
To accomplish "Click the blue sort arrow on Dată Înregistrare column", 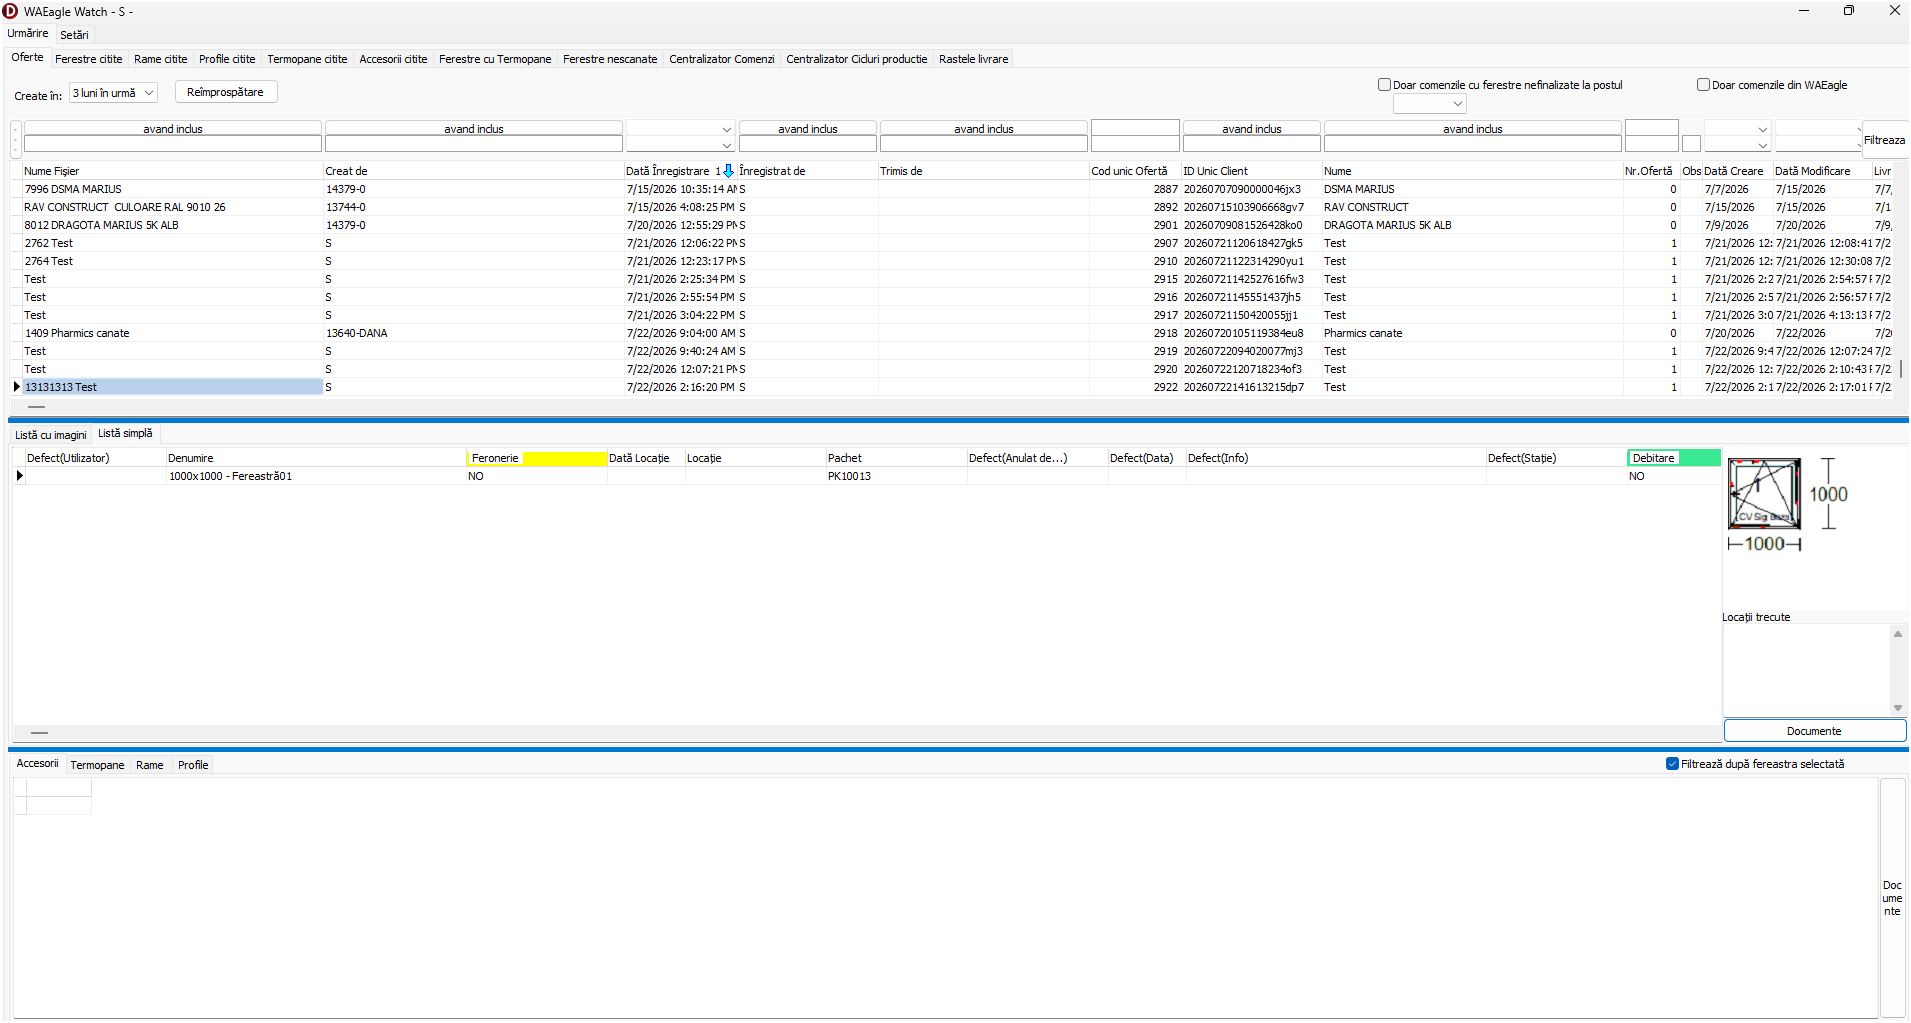I will pyautogui.click(x=728, y=171).
